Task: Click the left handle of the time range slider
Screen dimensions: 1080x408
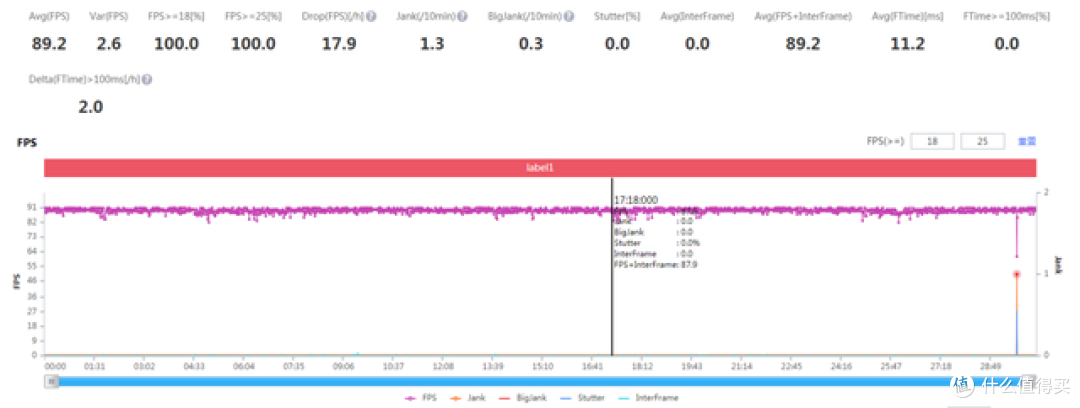Action: click(54, 381)
